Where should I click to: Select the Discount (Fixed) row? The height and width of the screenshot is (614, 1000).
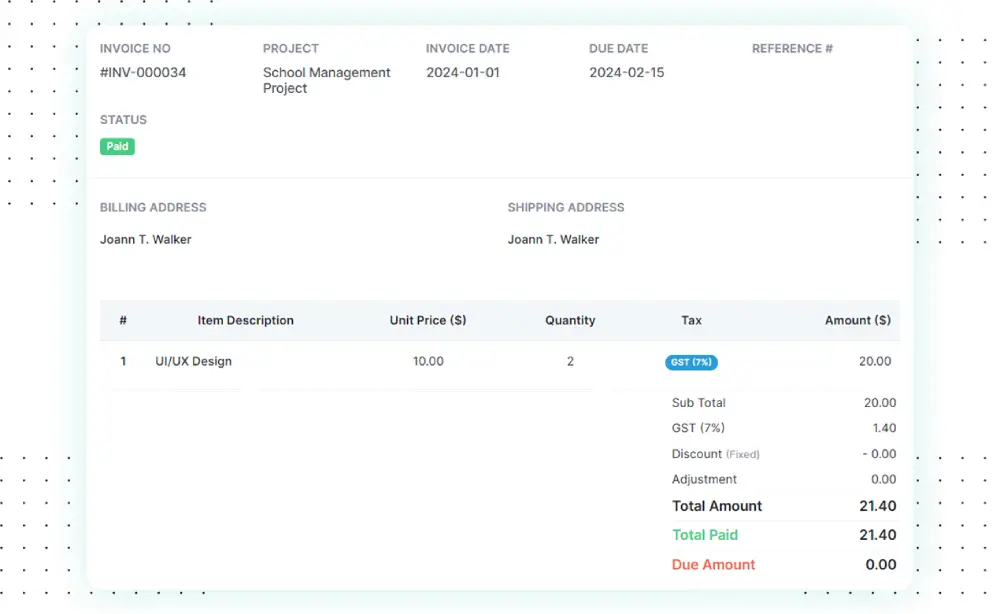click(x=716, y=453)
